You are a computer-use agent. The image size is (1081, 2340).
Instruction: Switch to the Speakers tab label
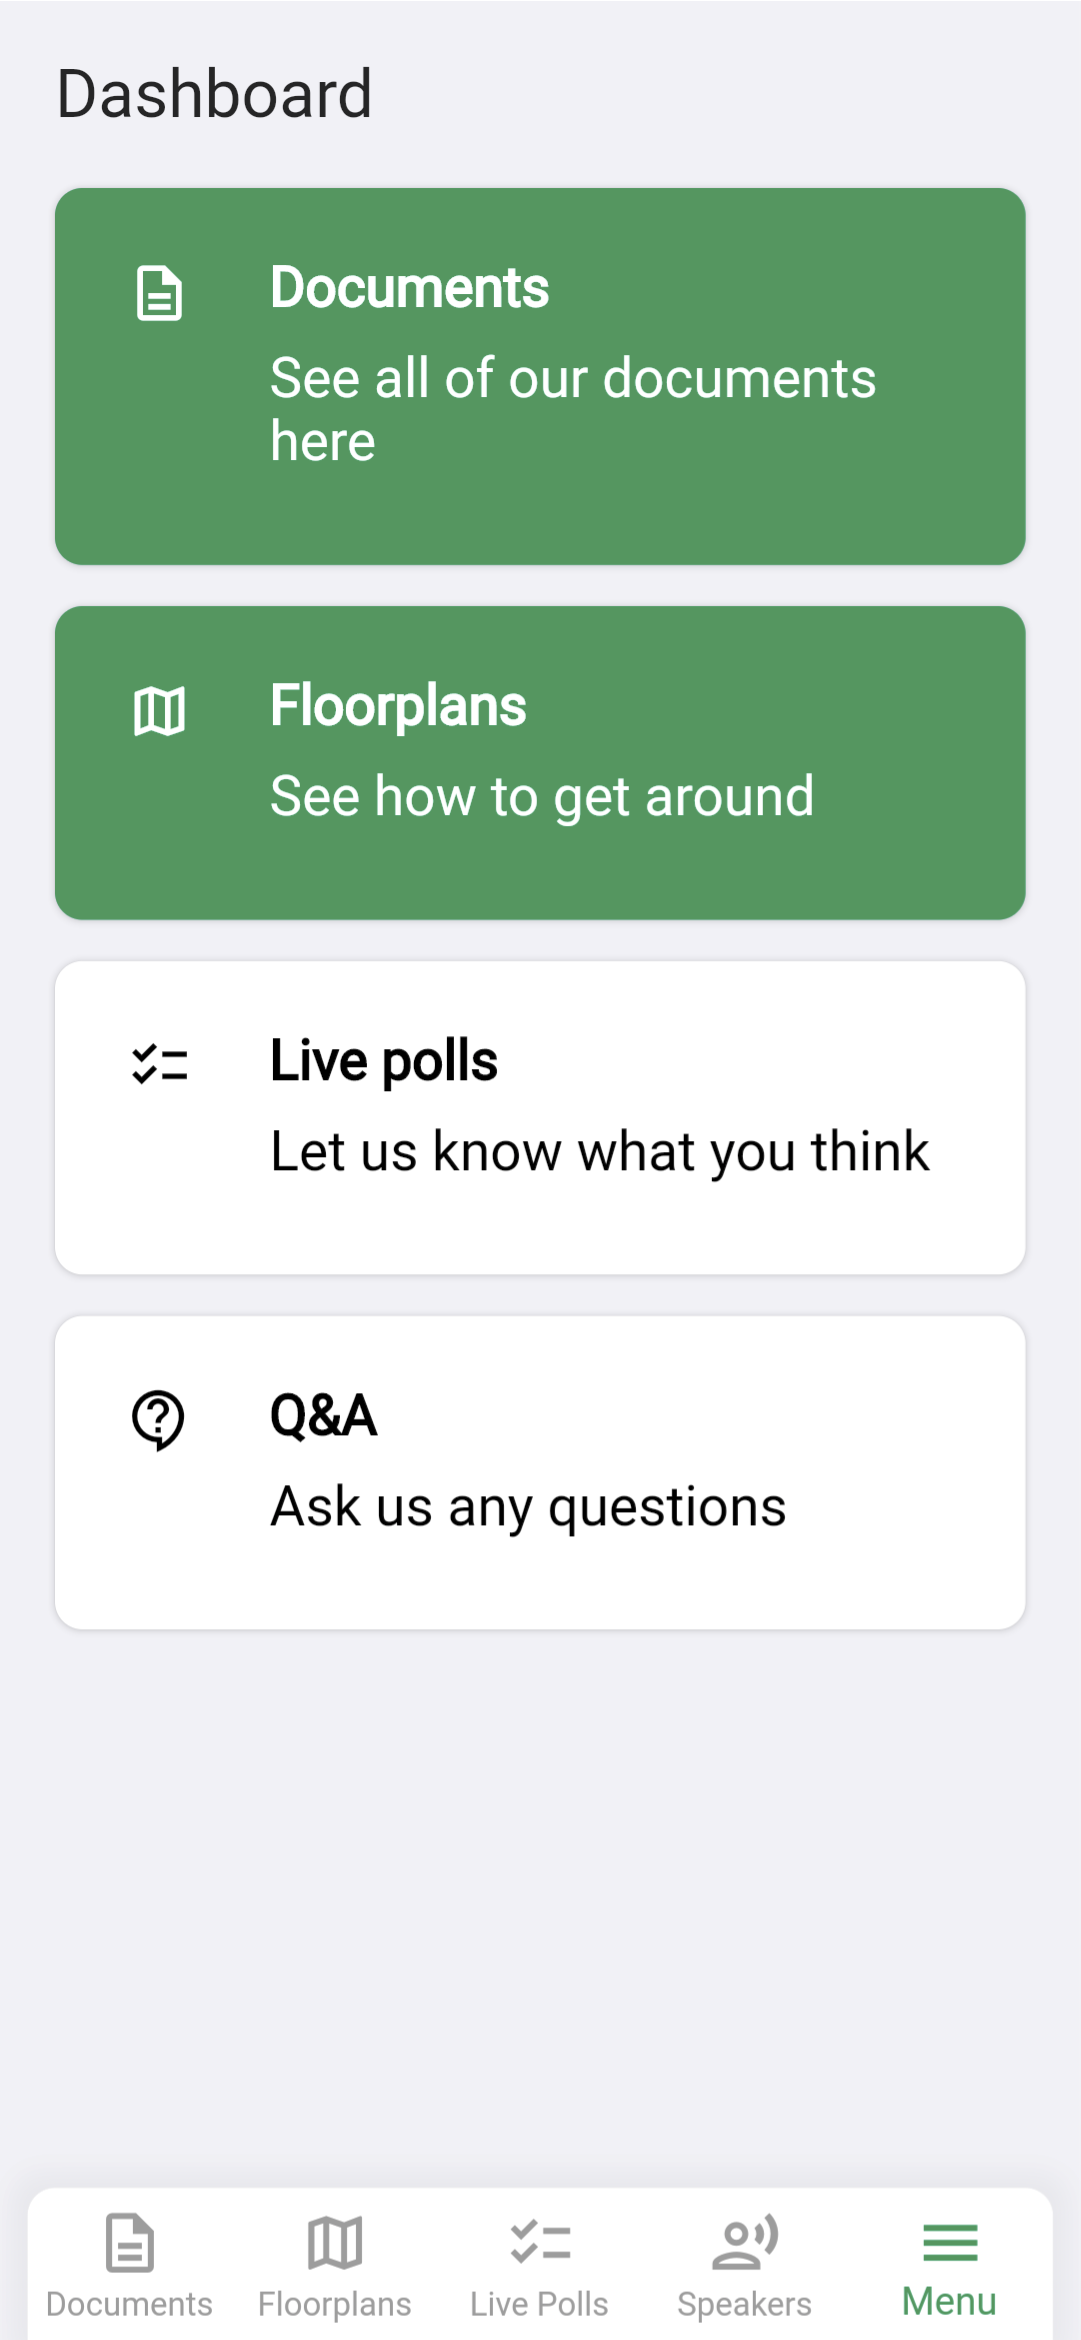pyautogui.click(x=744, y=2304)
